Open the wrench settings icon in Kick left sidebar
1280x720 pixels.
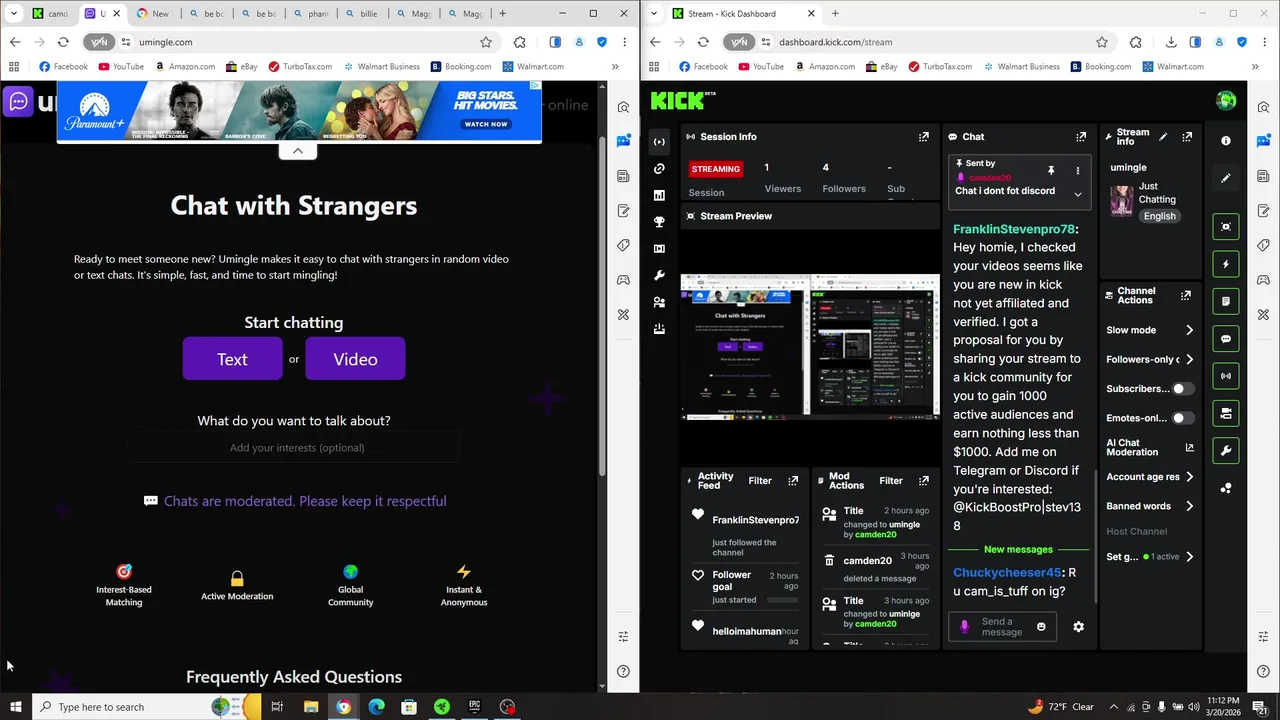659,275
